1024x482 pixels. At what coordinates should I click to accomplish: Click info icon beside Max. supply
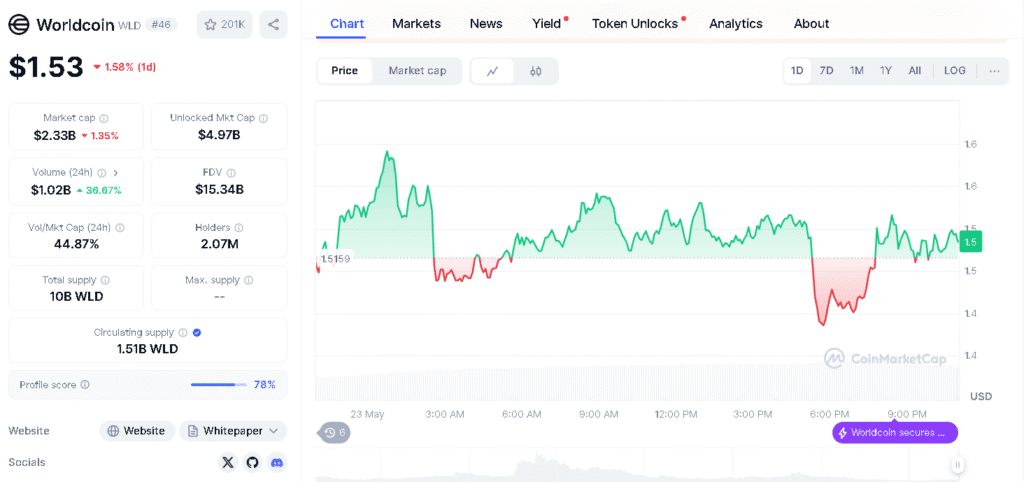(x=248, y=280)
